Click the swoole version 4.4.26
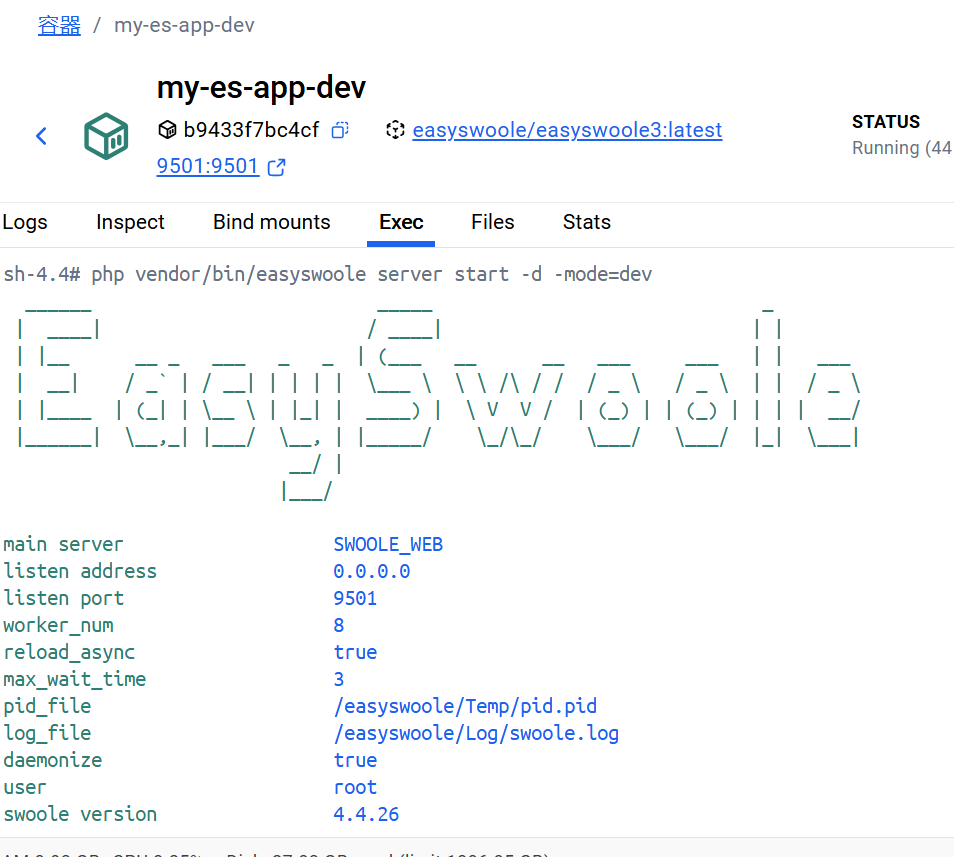 pos(366,814)
